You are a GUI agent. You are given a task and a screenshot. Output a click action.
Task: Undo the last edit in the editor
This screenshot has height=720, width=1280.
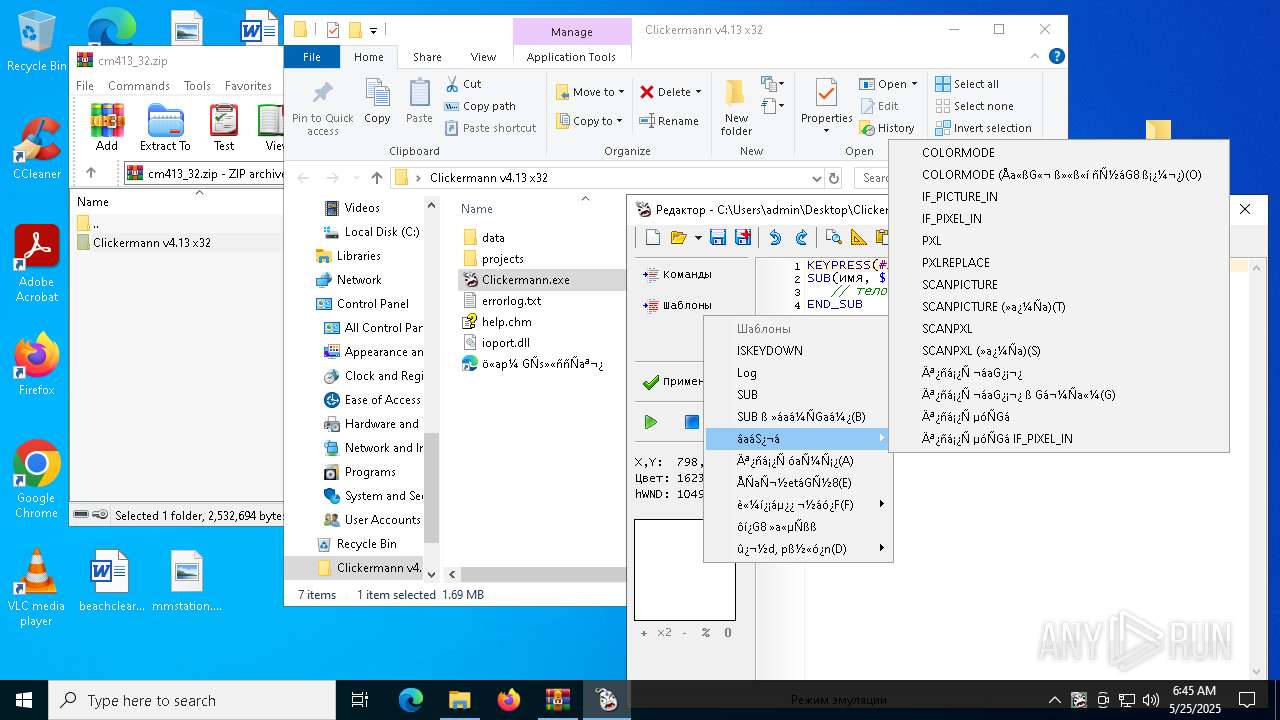775,237
